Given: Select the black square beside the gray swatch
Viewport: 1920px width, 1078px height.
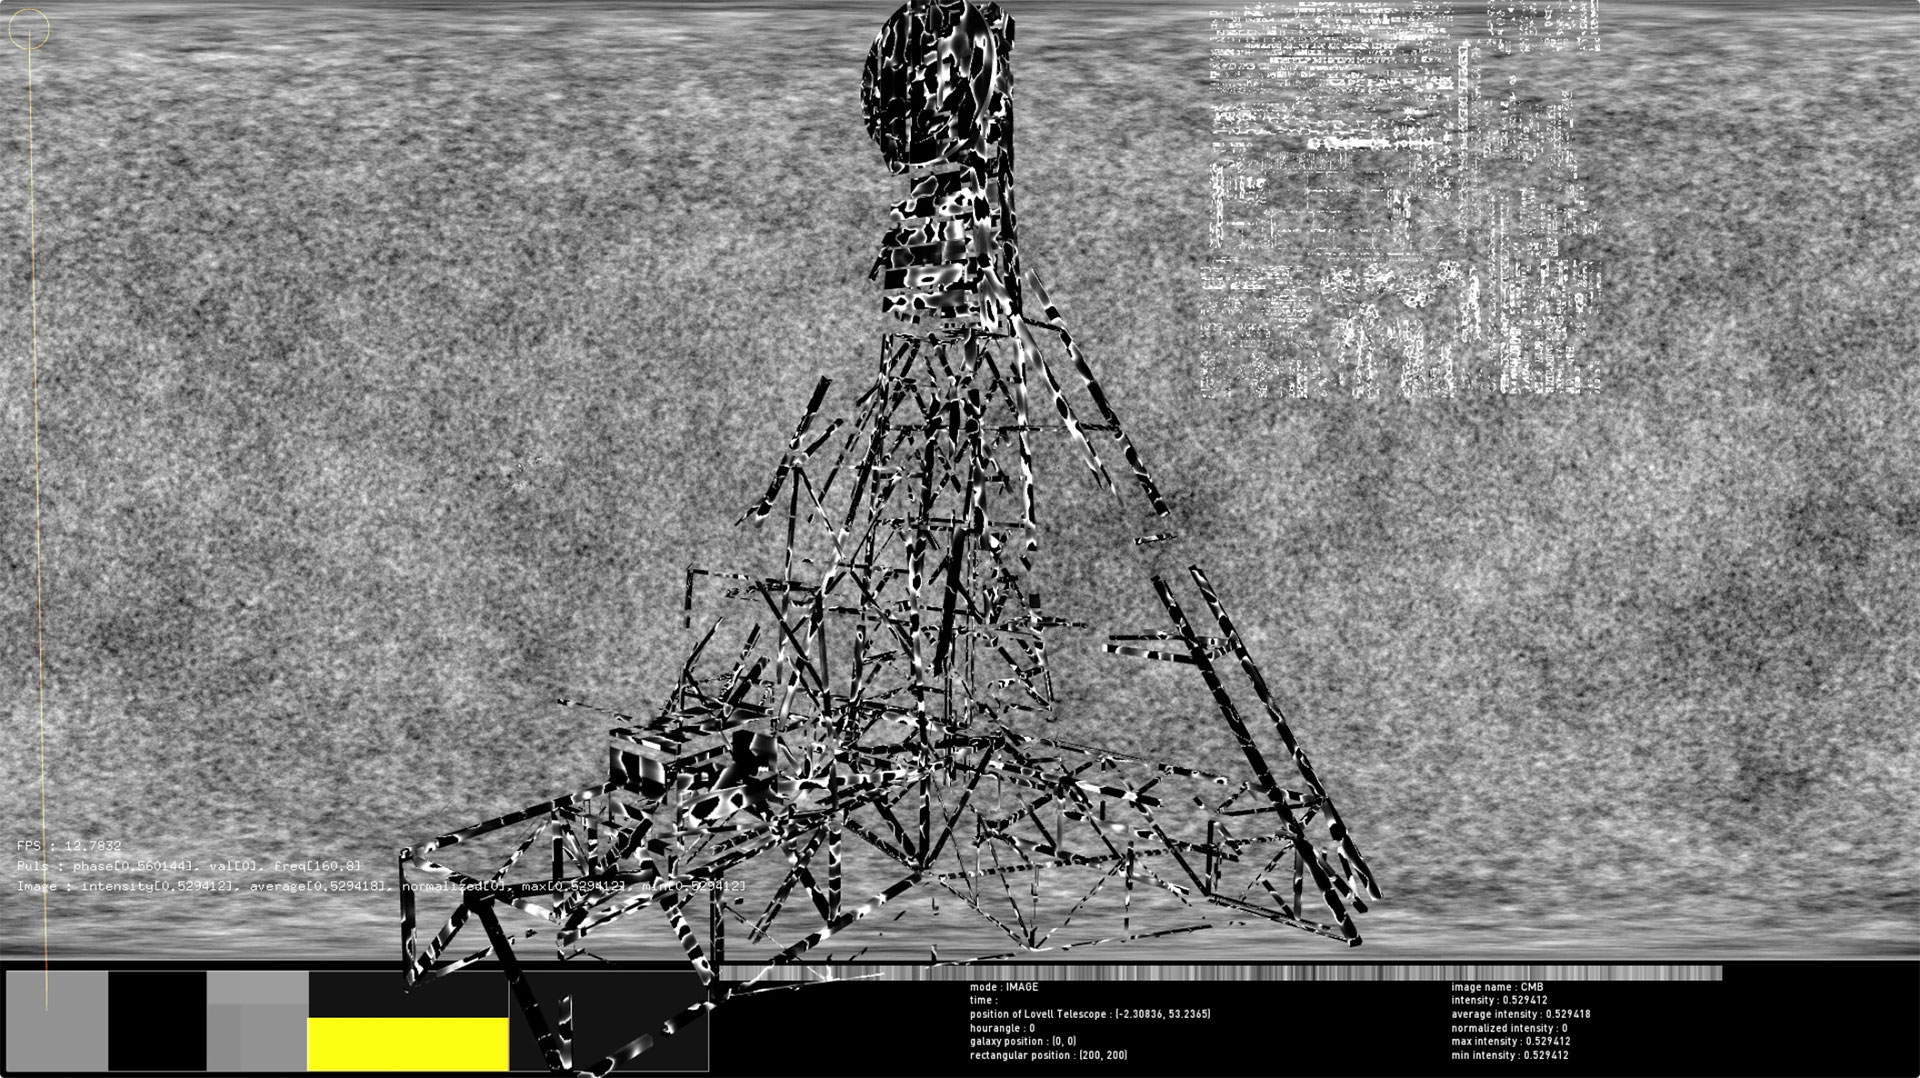Looking at the screenshot, I should pyautogui.click(x=157, y=1020).
